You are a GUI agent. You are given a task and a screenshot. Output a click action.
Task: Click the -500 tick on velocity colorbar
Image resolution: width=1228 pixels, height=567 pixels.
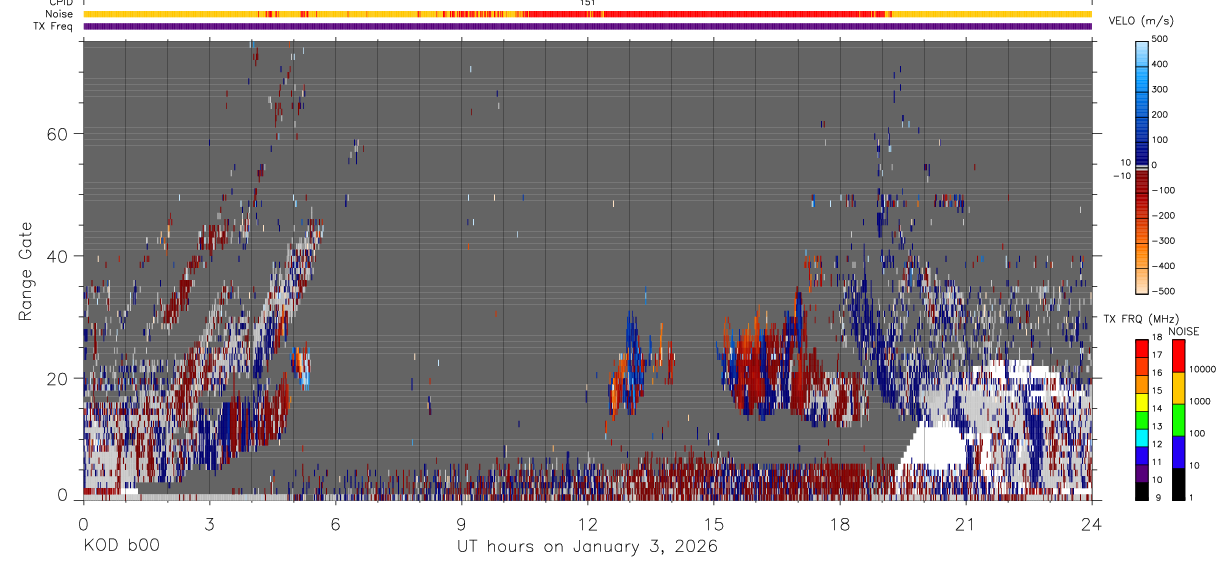tap(1164, 291)
